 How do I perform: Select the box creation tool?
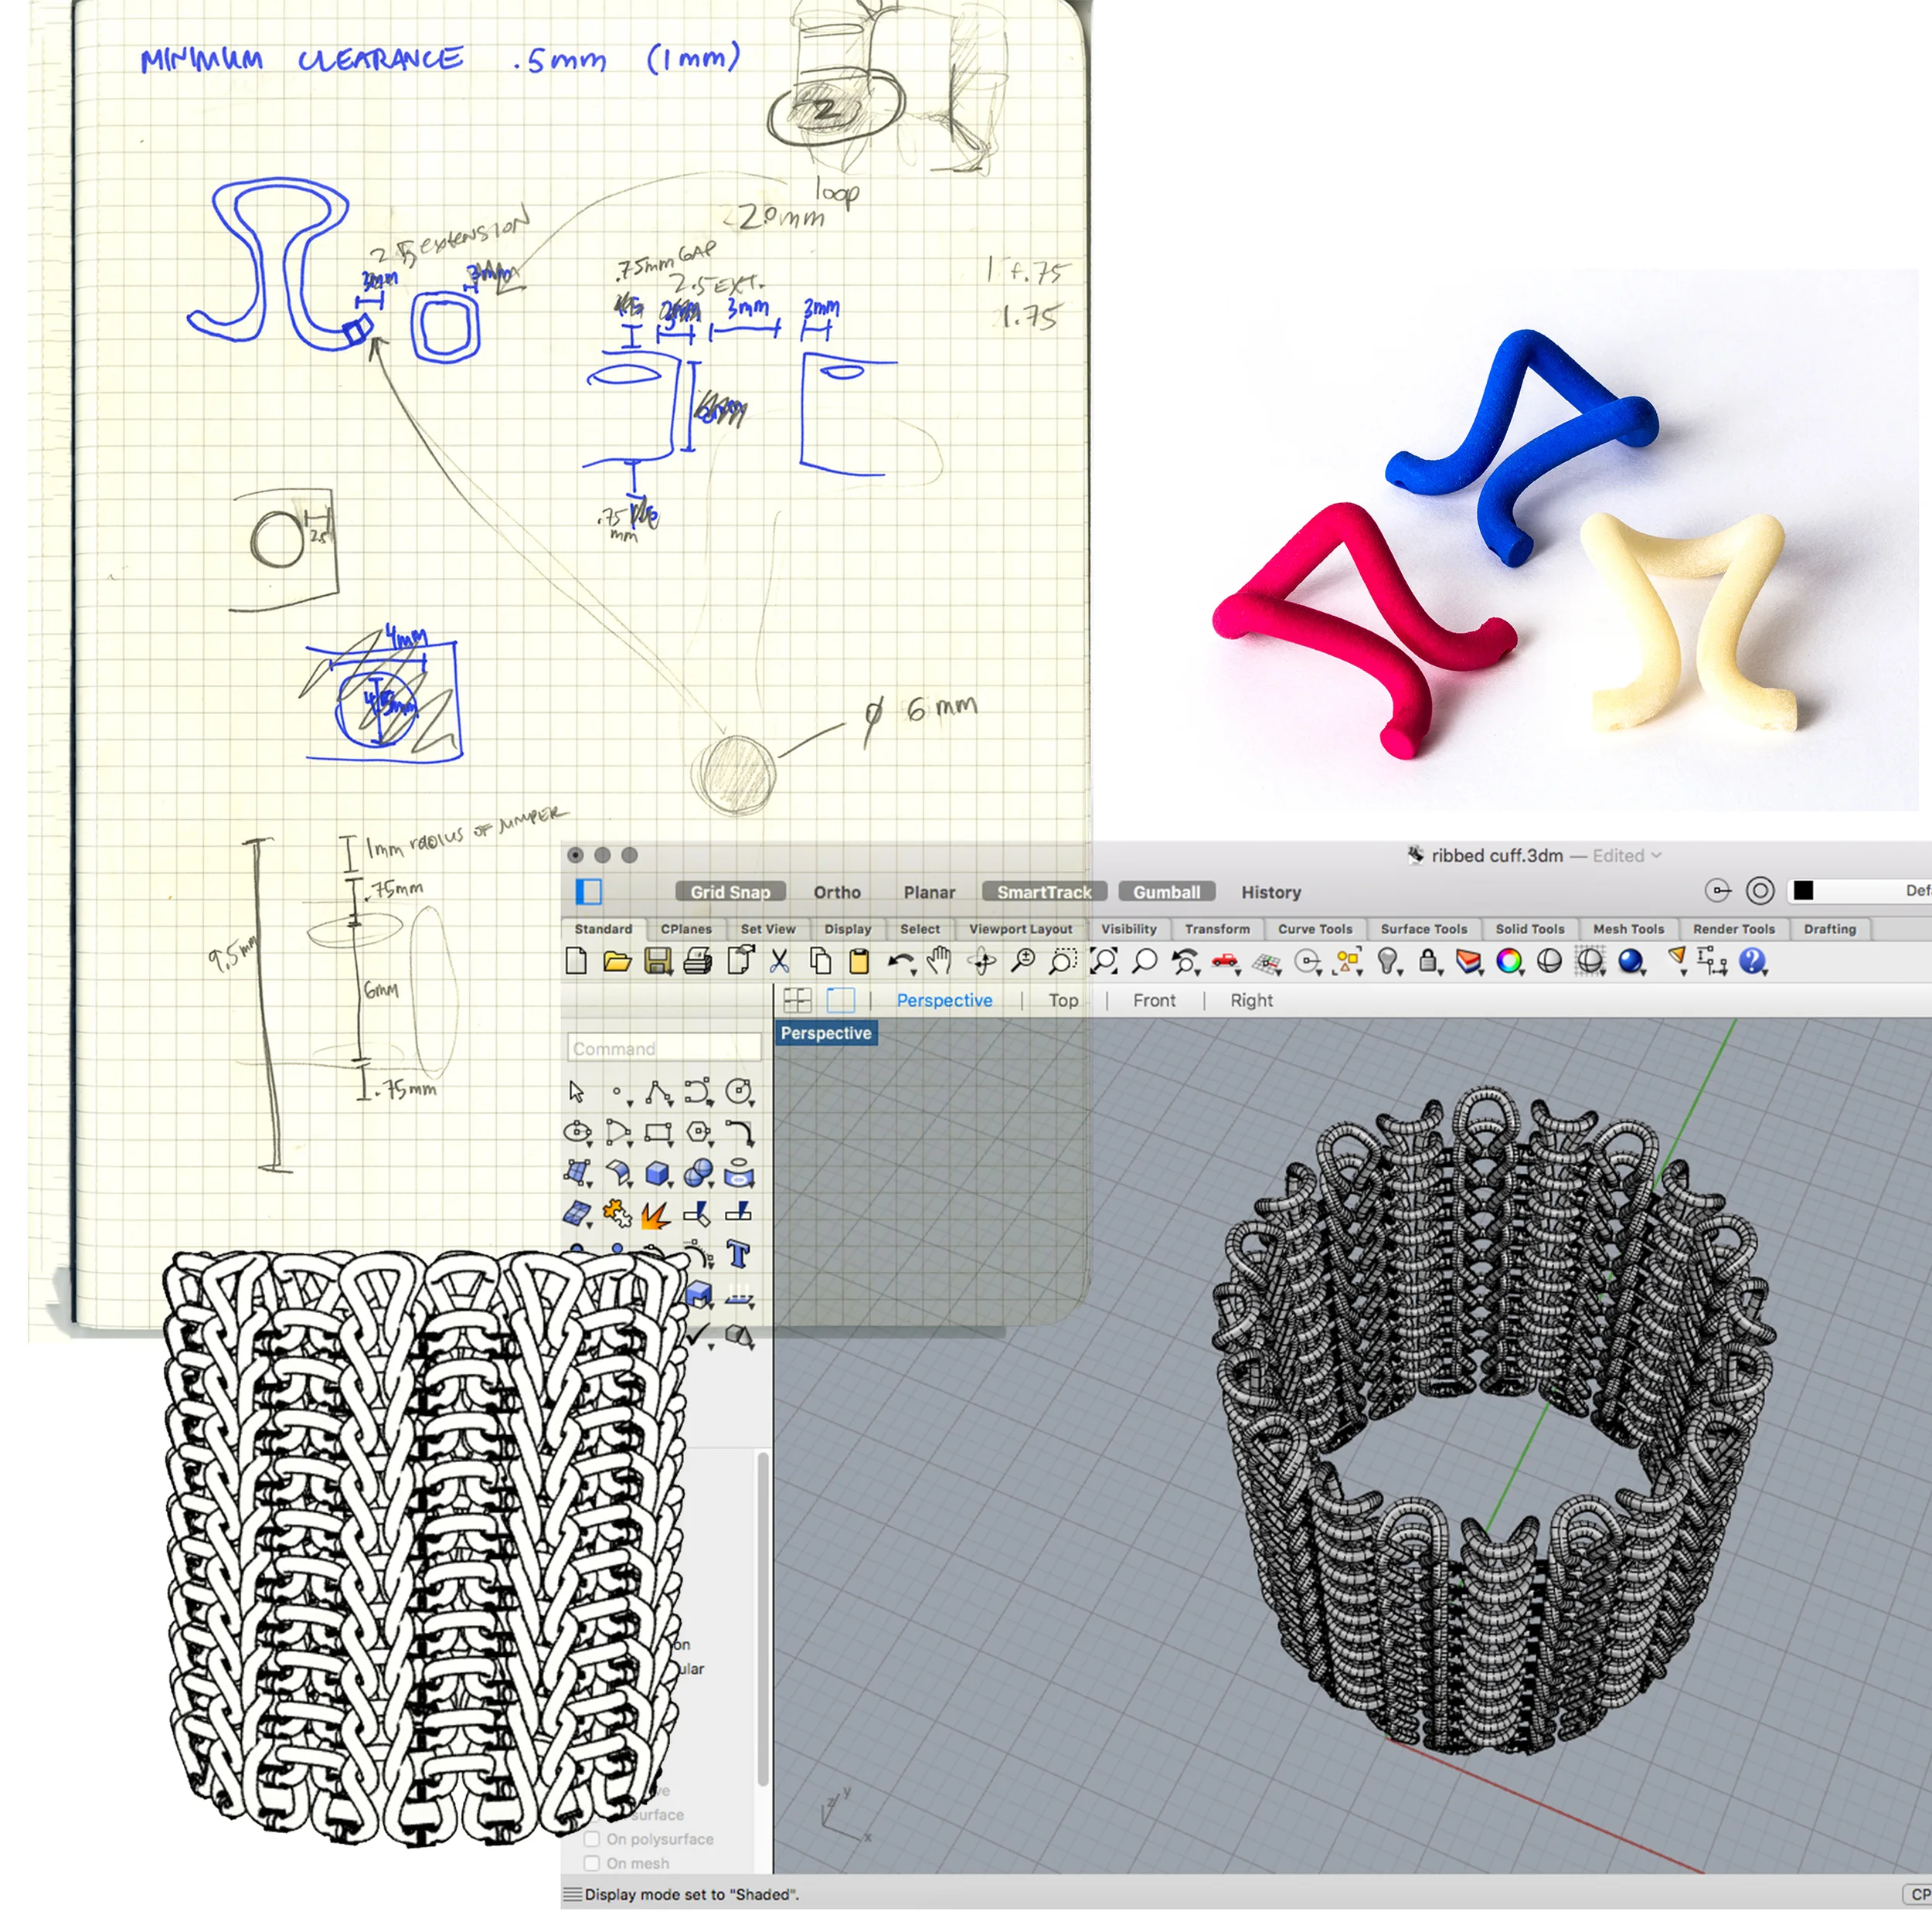(657, 1172)
